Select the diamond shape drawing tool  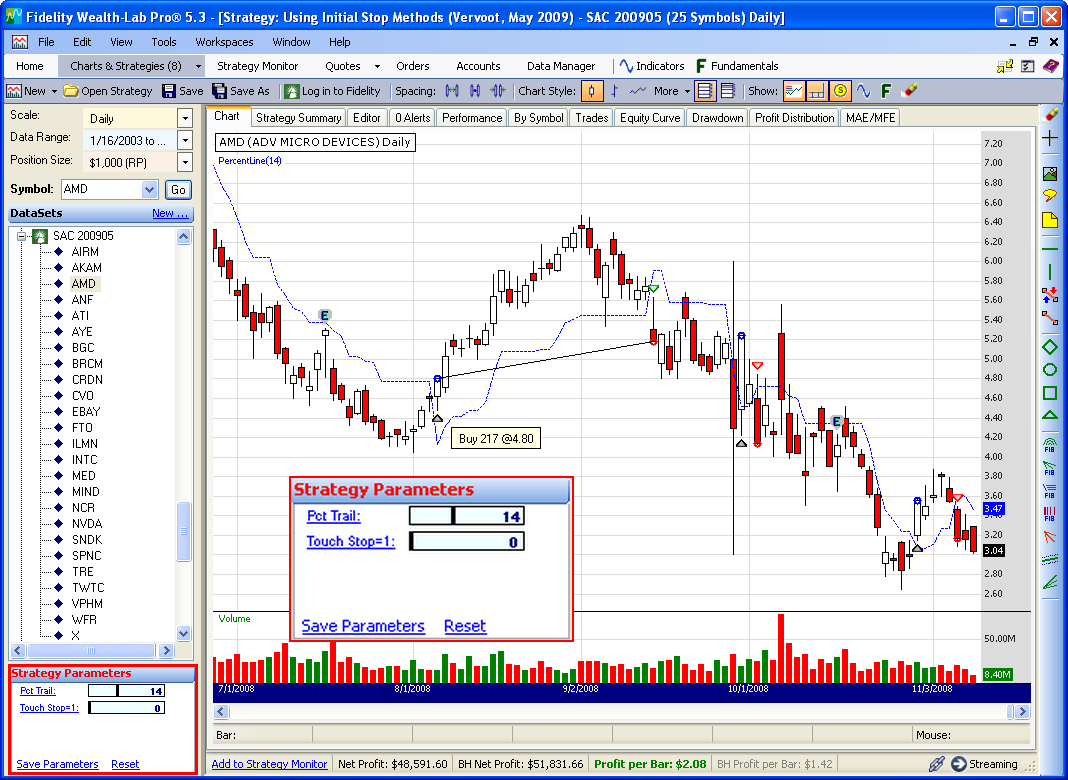point(1050,347)
